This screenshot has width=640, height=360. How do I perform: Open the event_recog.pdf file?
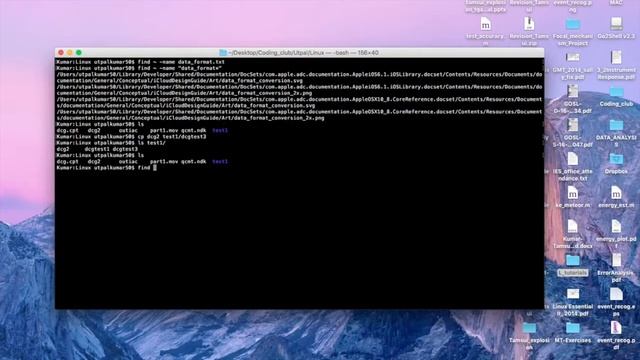(616, 328)
